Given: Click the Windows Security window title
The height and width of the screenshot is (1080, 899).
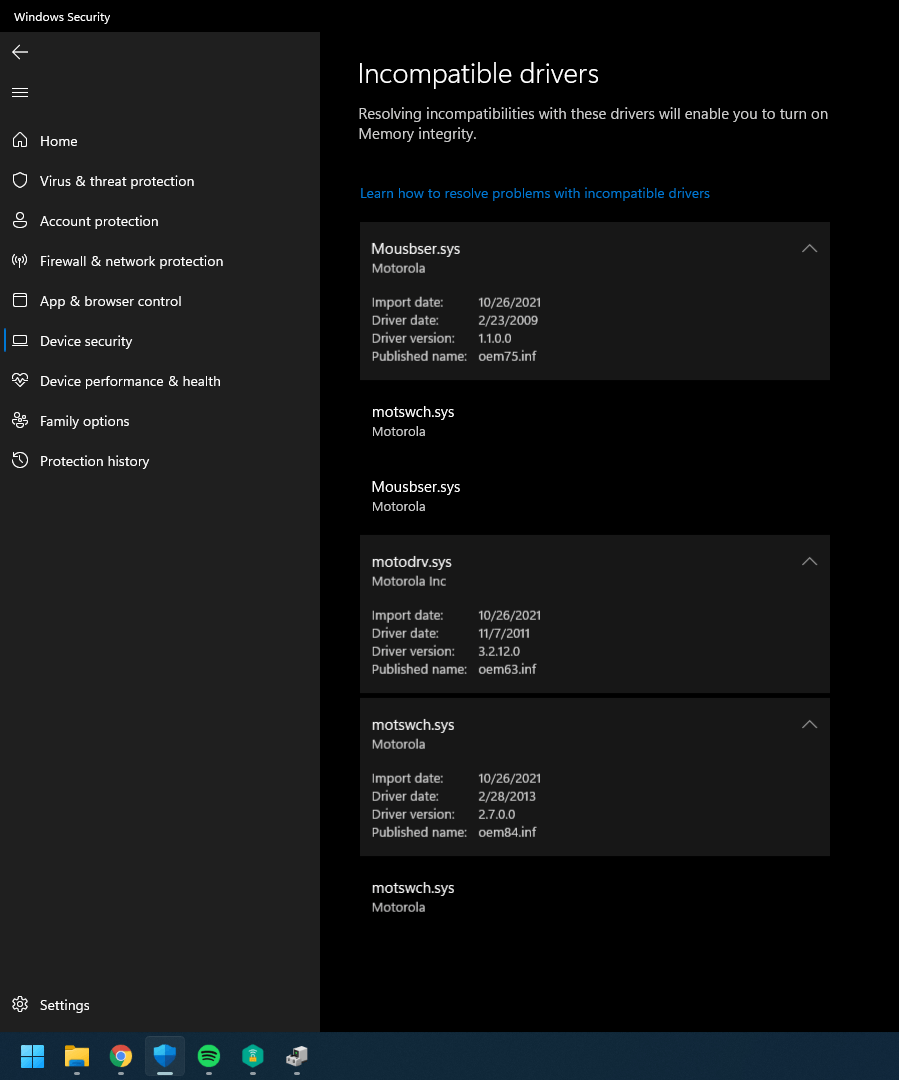Looking at the screenshot, I should [x=62, y=17].
